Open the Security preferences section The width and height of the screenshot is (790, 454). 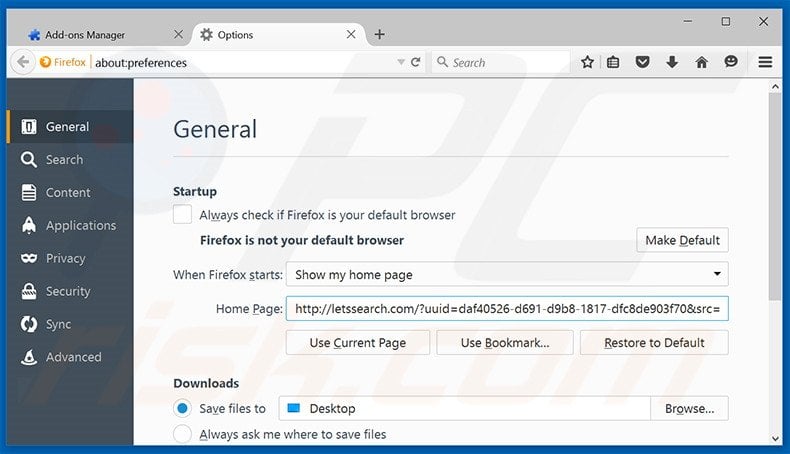70,291
